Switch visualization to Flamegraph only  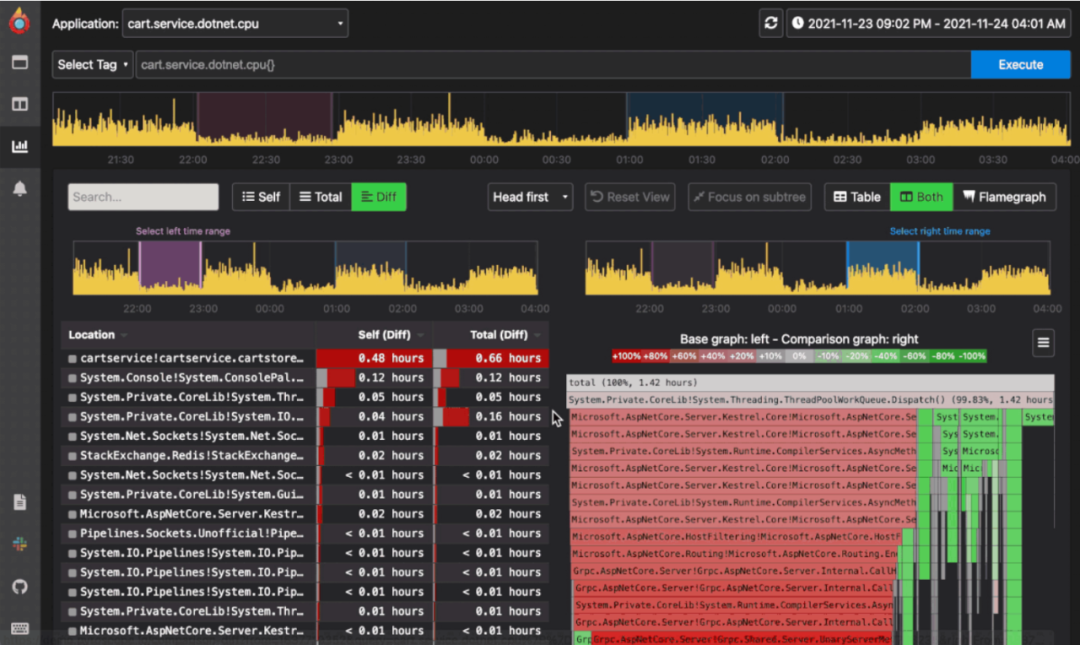point(1005,196)
